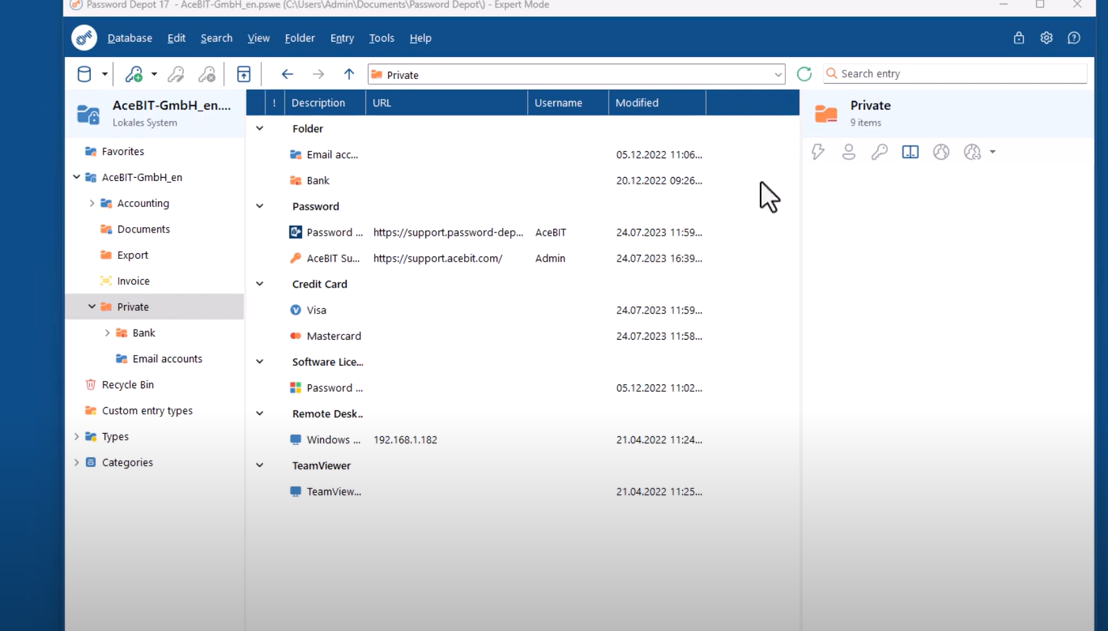Open the Tools menu
The height and width of the screenshot is (631, 1108).
381,38
